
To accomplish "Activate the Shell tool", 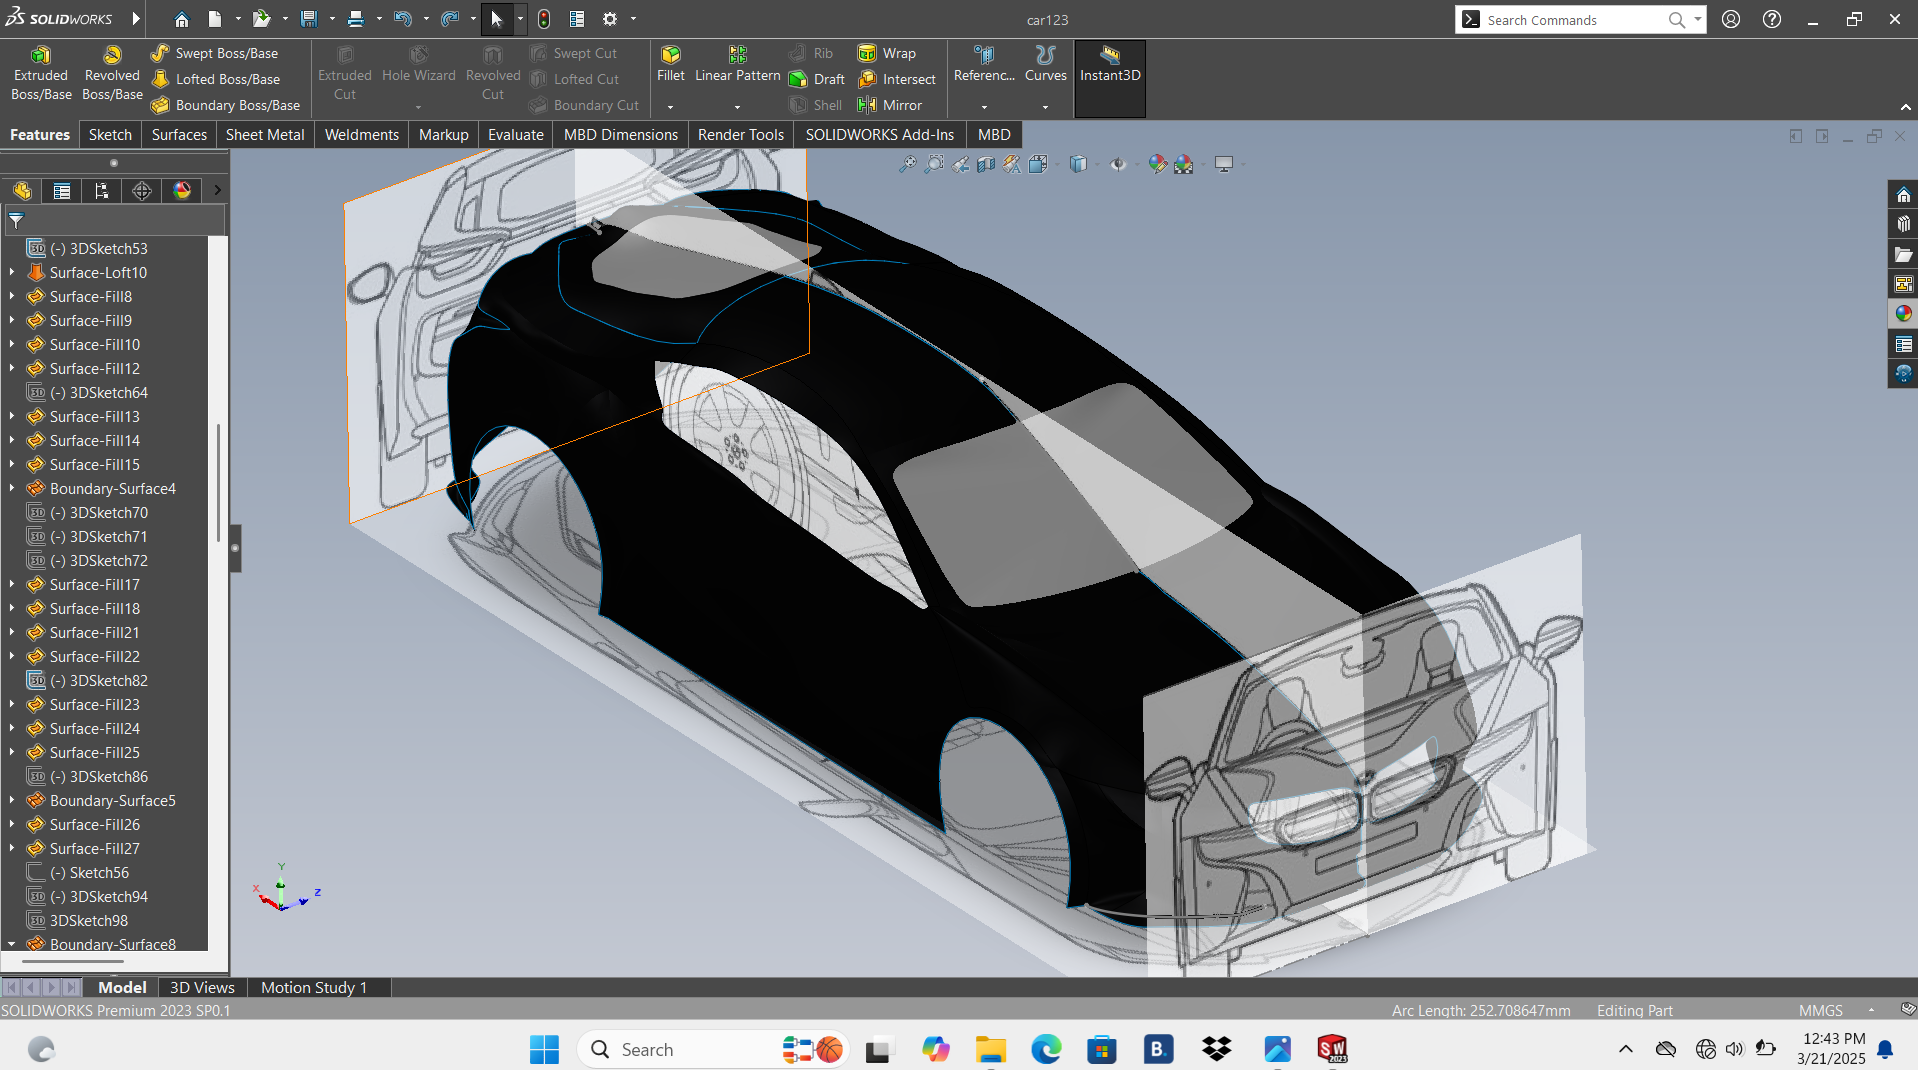I will [x=815, y=104].
